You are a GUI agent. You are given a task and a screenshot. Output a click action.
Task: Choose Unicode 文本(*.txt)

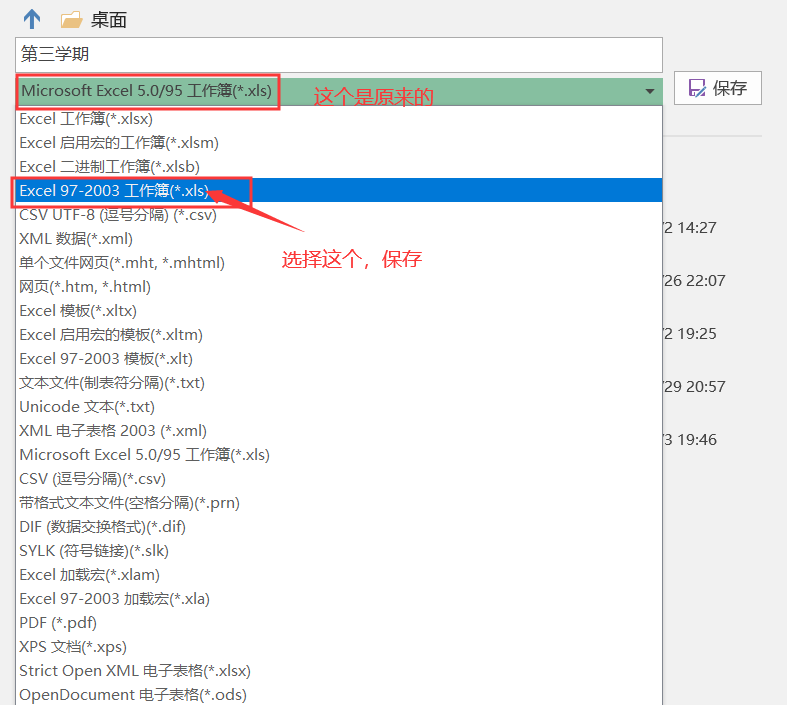tap(339, 407)
